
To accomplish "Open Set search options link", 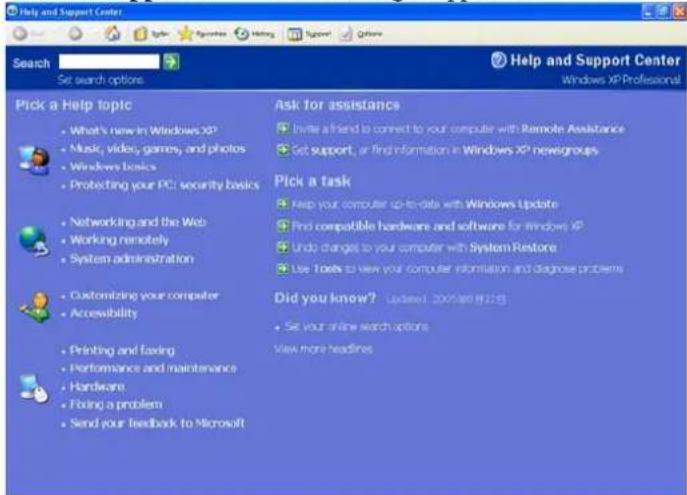I will pos(100,80).
